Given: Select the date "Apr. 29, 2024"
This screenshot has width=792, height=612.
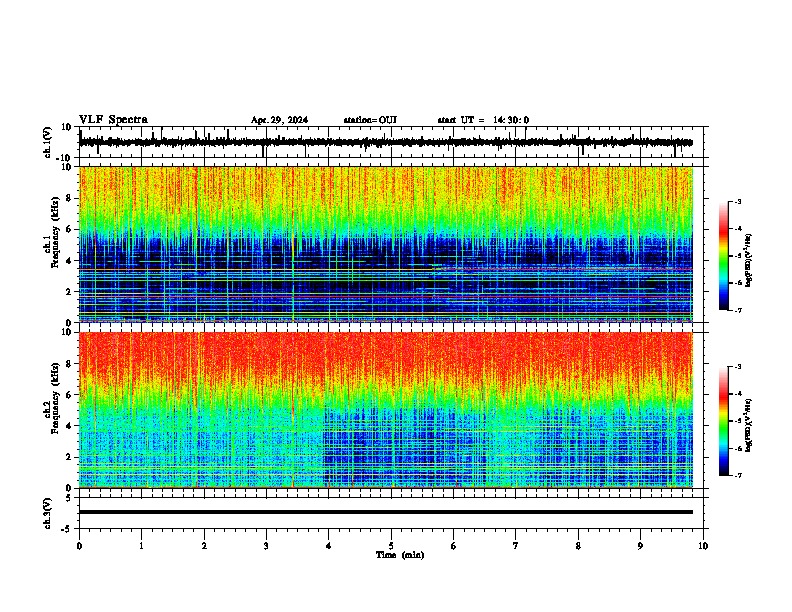Looking at the screenshot, I should click(279, 120).
